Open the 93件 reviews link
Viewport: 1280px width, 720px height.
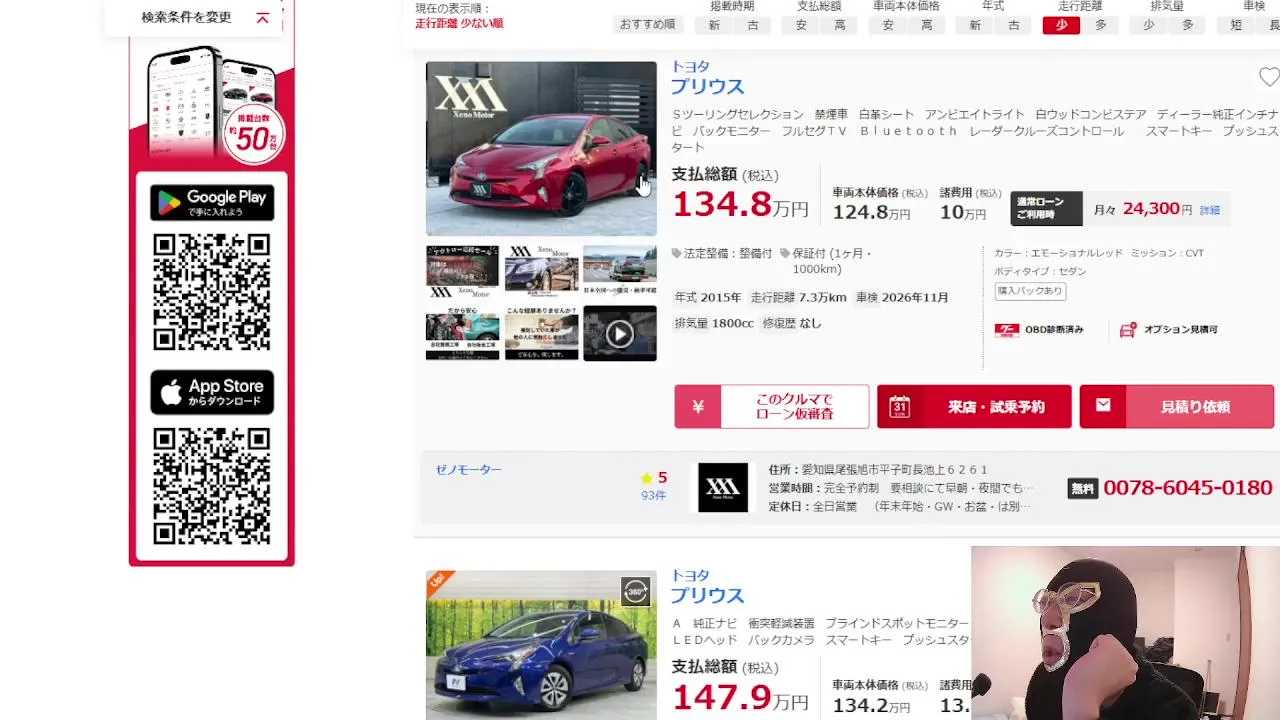click(654, 495)
